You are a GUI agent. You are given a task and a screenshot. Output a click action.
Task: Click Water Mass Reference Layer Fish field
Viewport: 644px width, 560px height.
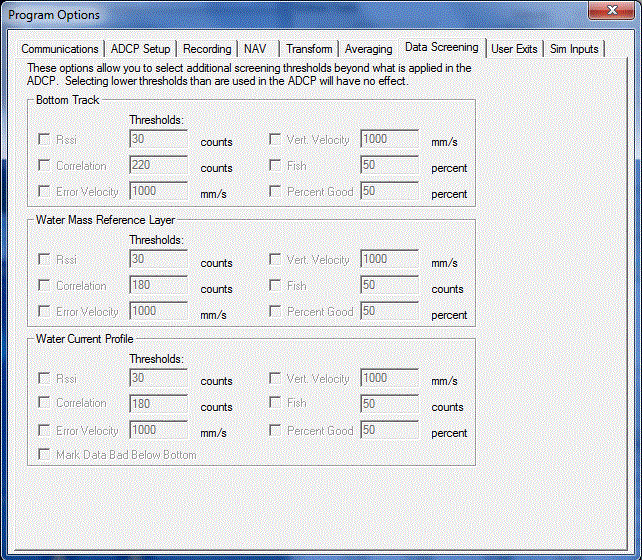click(389, 286)
